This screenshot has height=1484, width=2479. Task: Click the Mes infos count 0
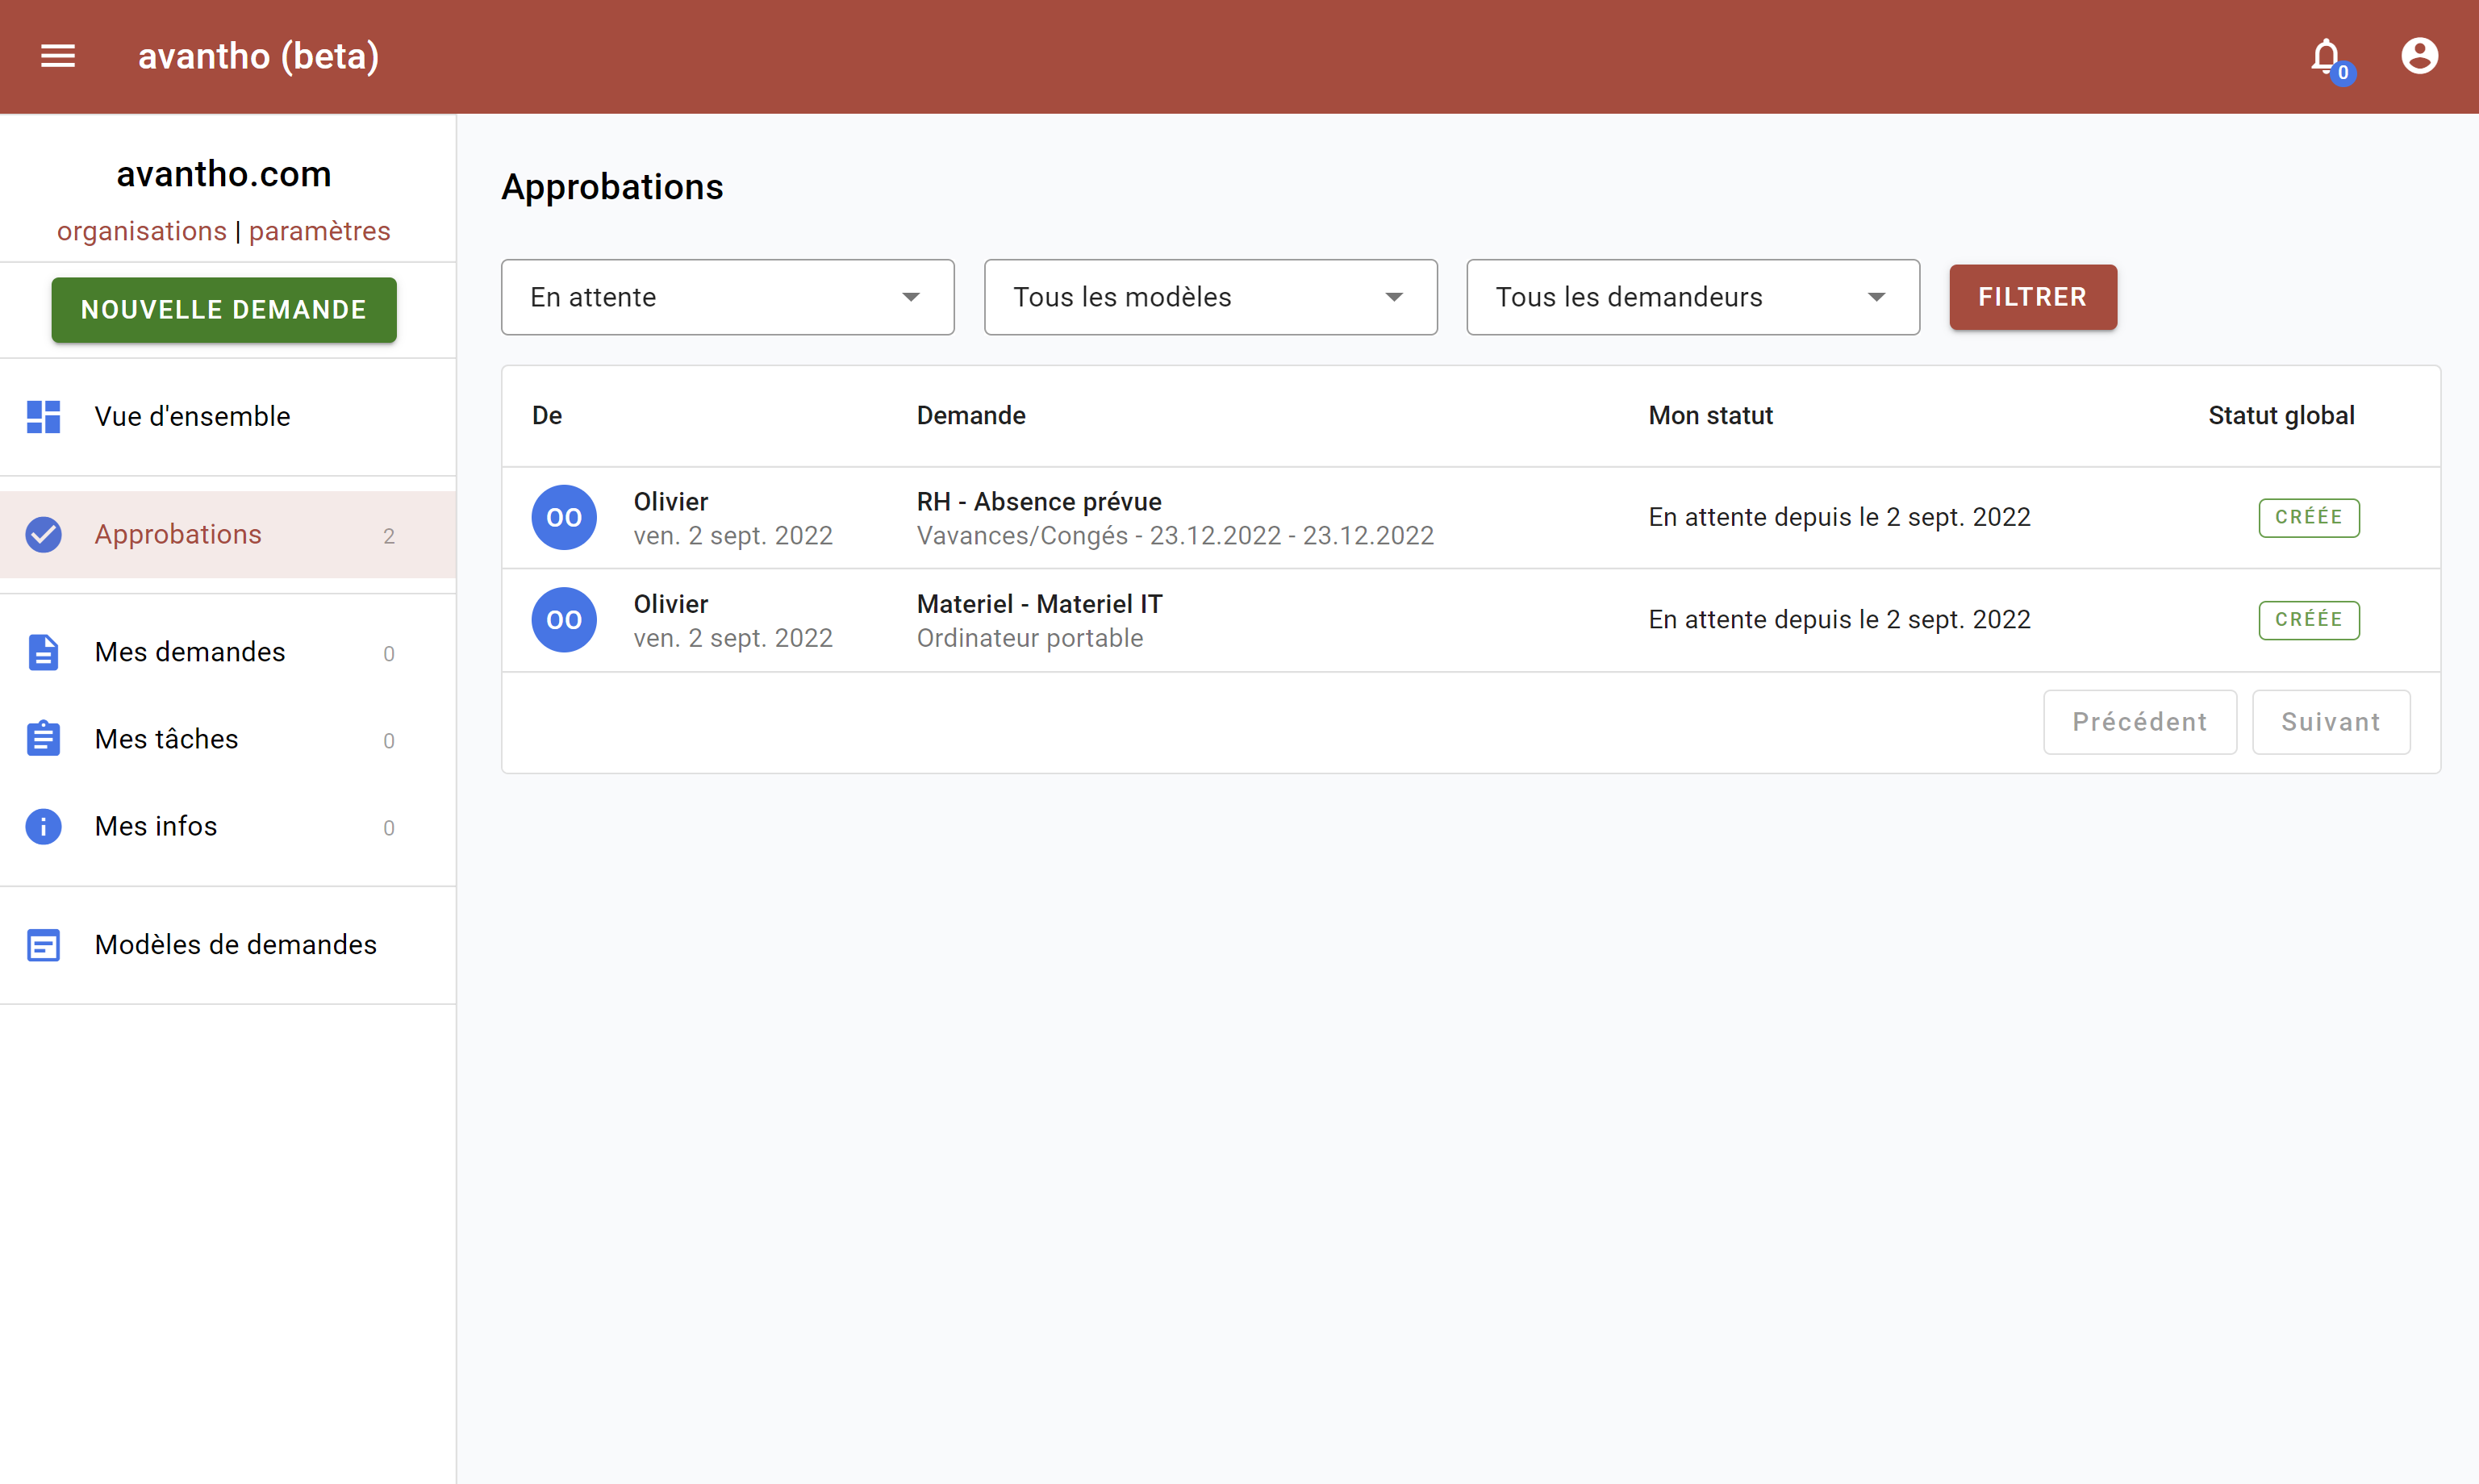389,828
